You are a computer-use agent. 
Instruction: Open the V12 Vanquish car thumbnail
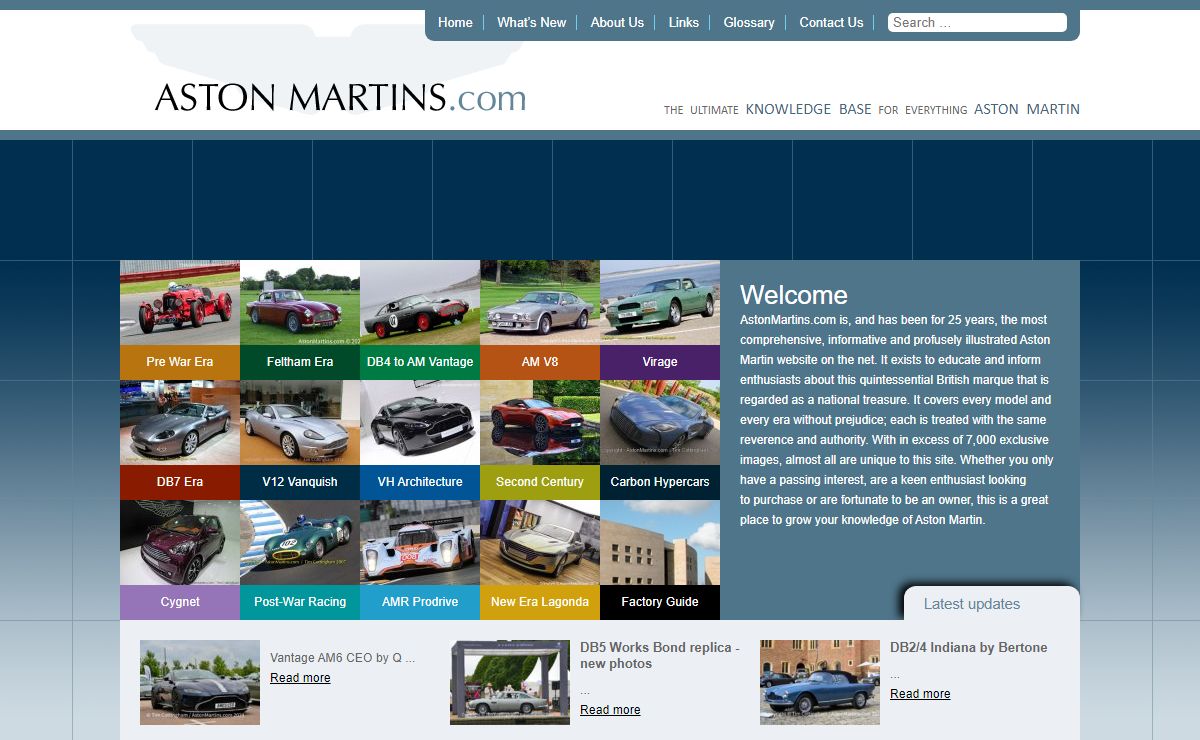[300, 423]
